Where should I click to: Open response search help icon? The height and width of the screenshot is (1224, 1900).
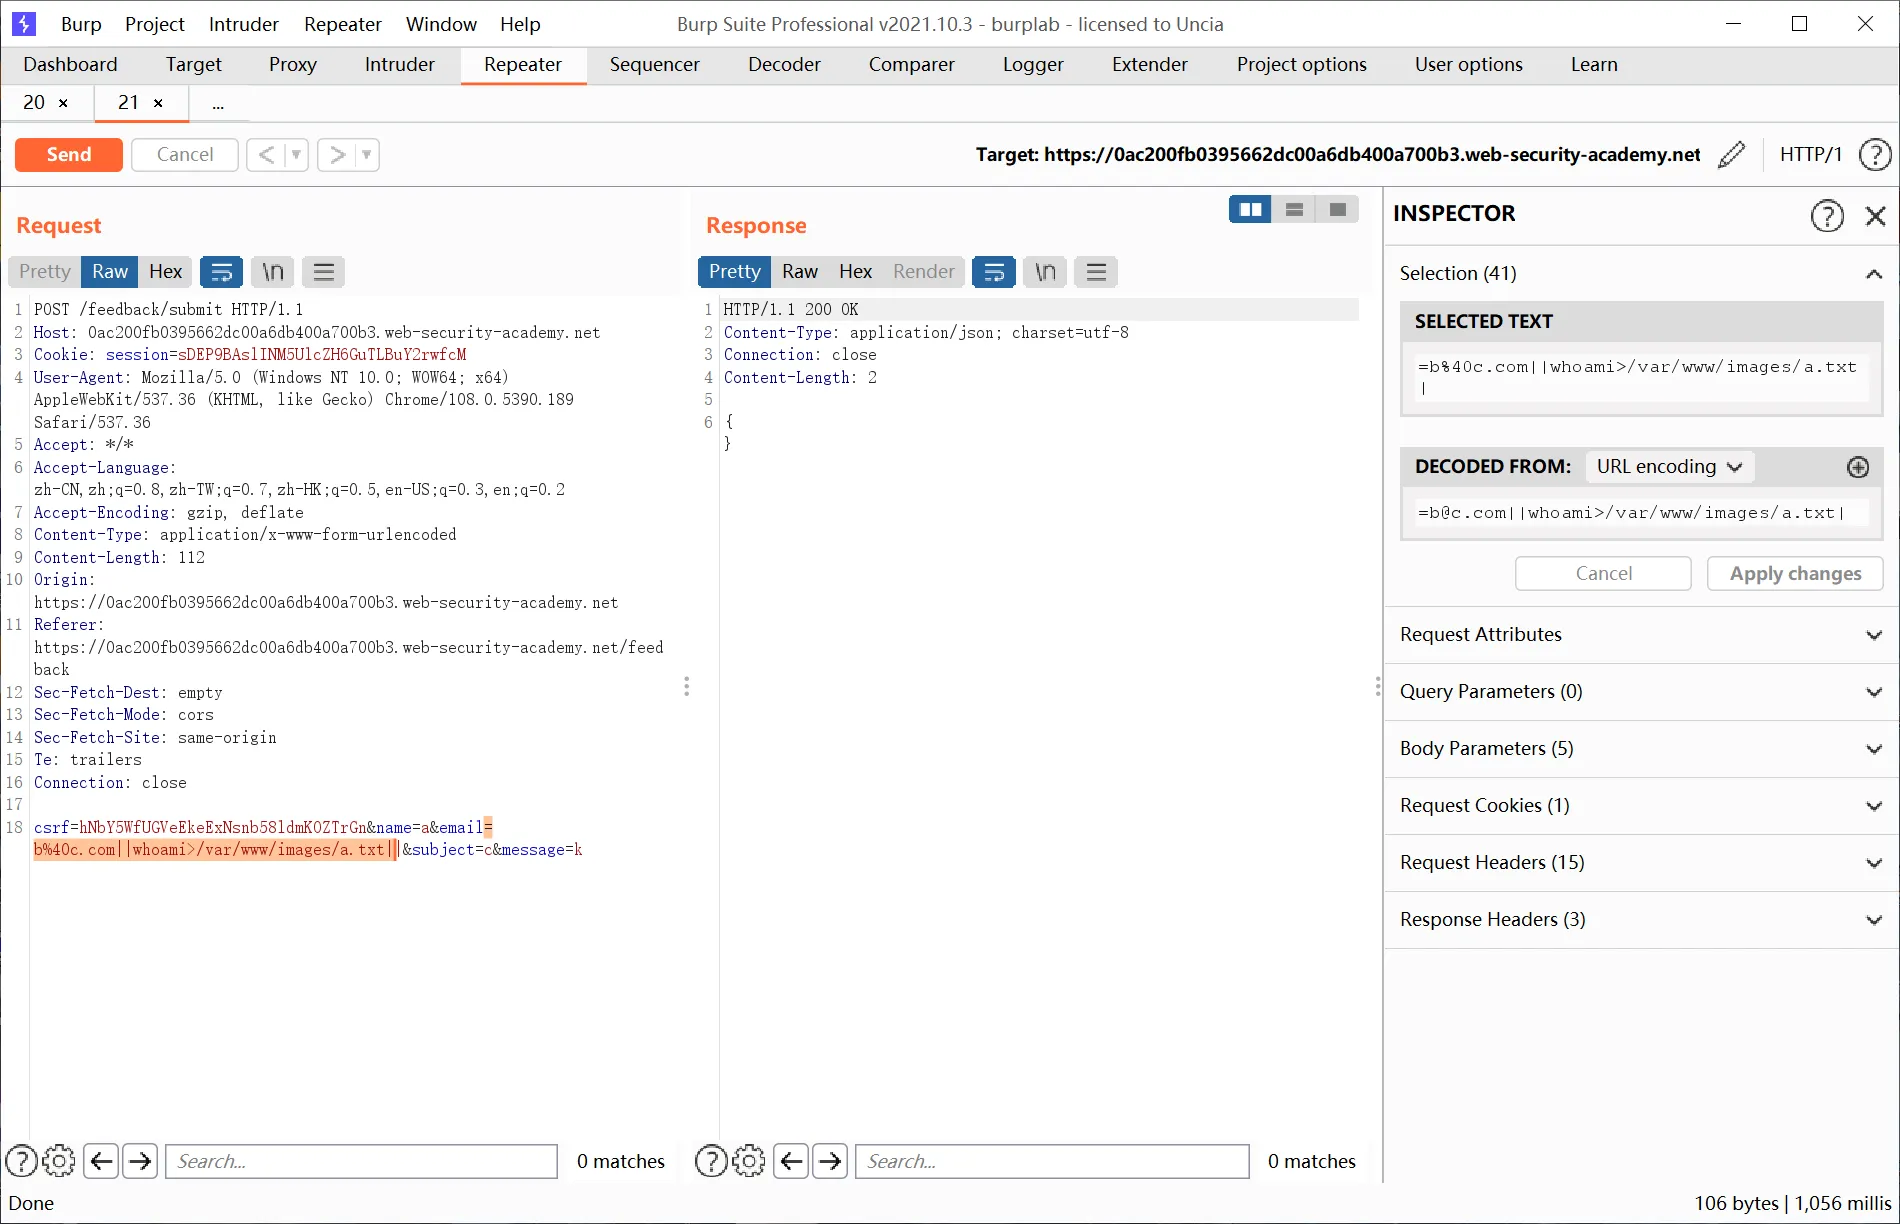711,1161
